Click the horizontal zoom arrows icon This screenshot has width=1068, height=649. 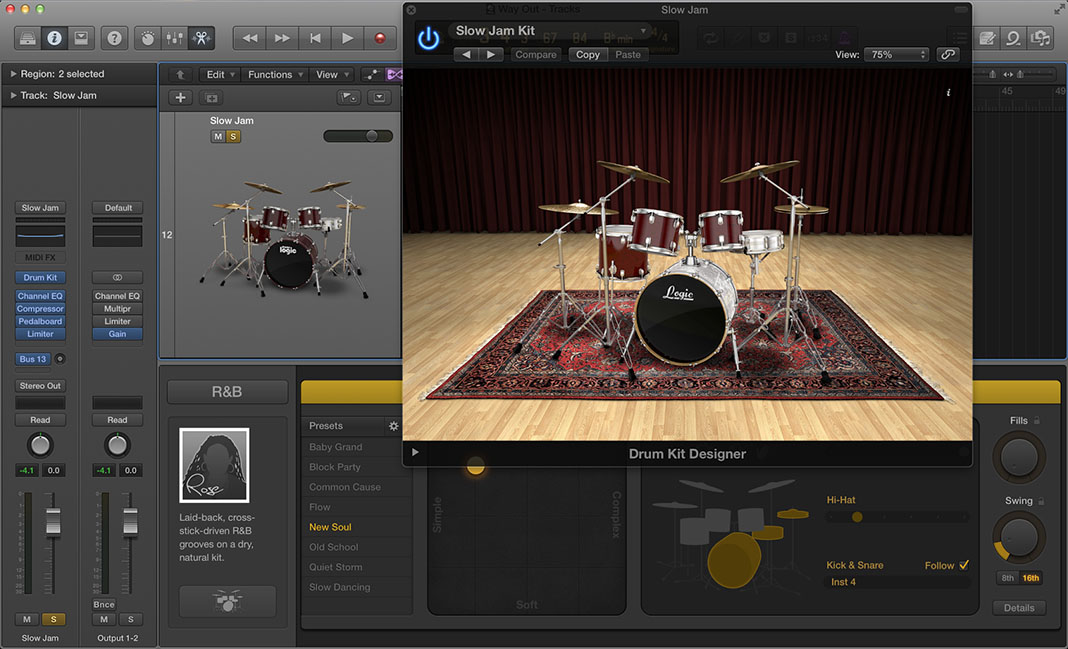click(x=1008, y=74)
